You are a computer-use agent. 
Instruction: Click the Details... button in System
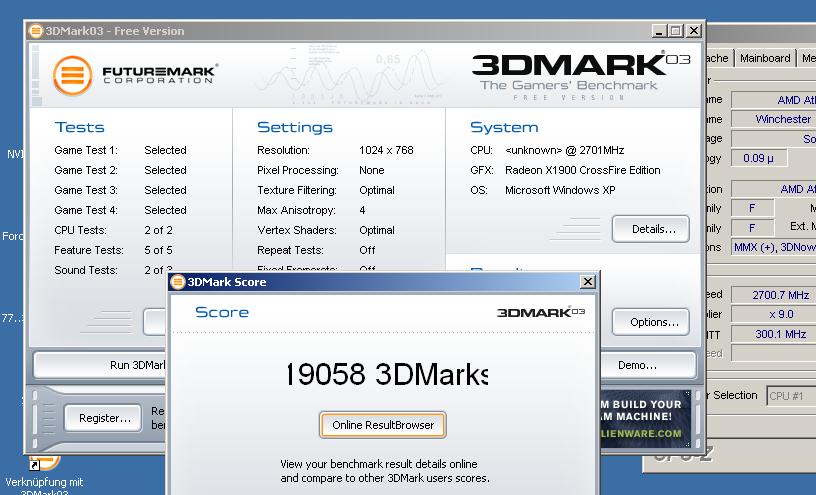(x=651, y=229)
